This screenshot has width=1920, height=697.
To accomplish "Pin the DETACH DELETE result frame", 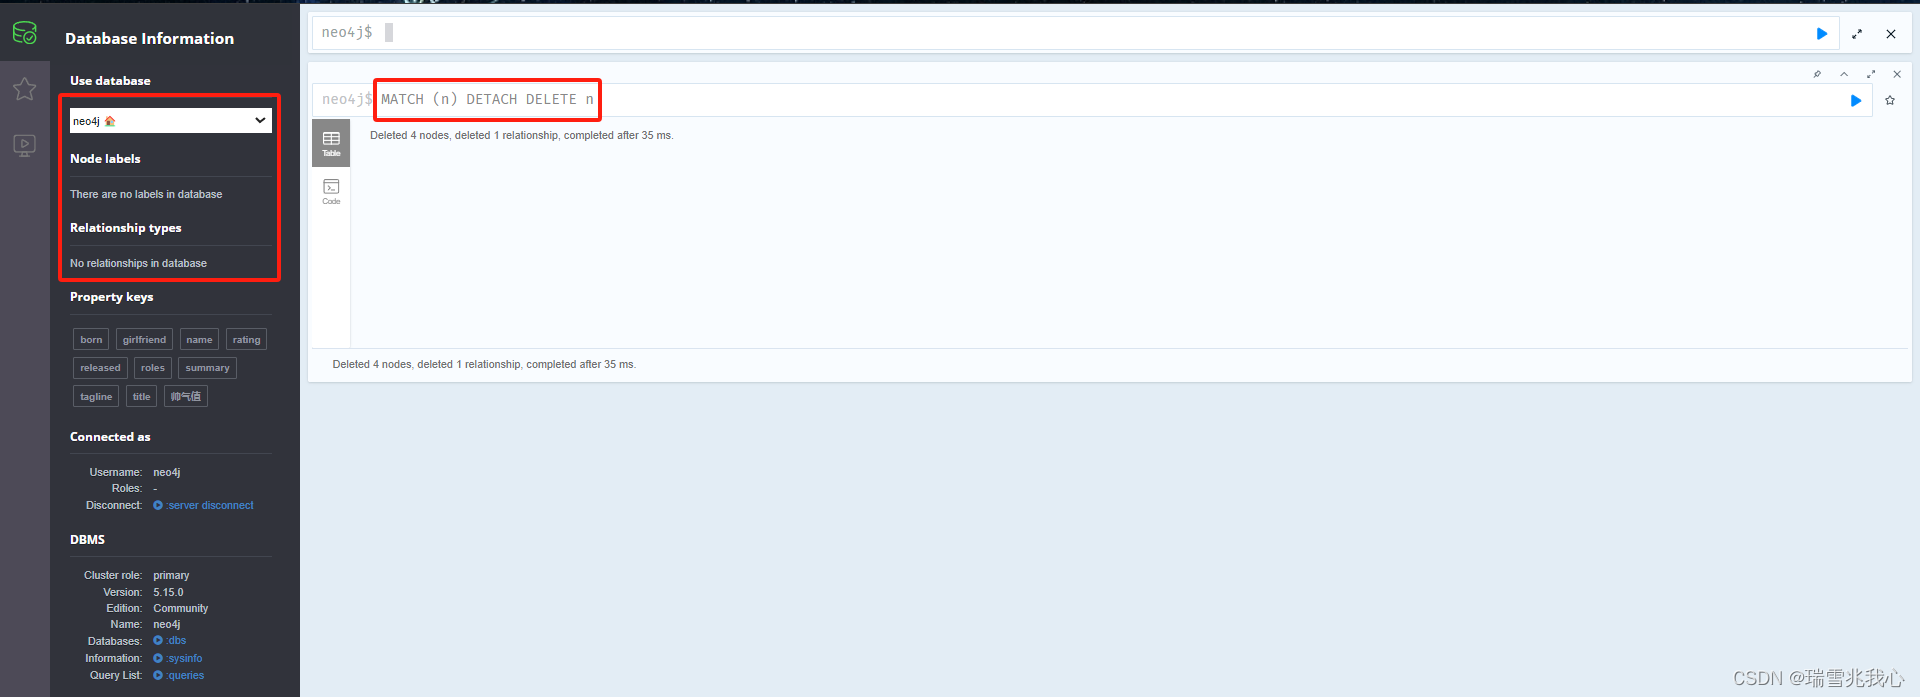I will click(x=1817, y=74).
